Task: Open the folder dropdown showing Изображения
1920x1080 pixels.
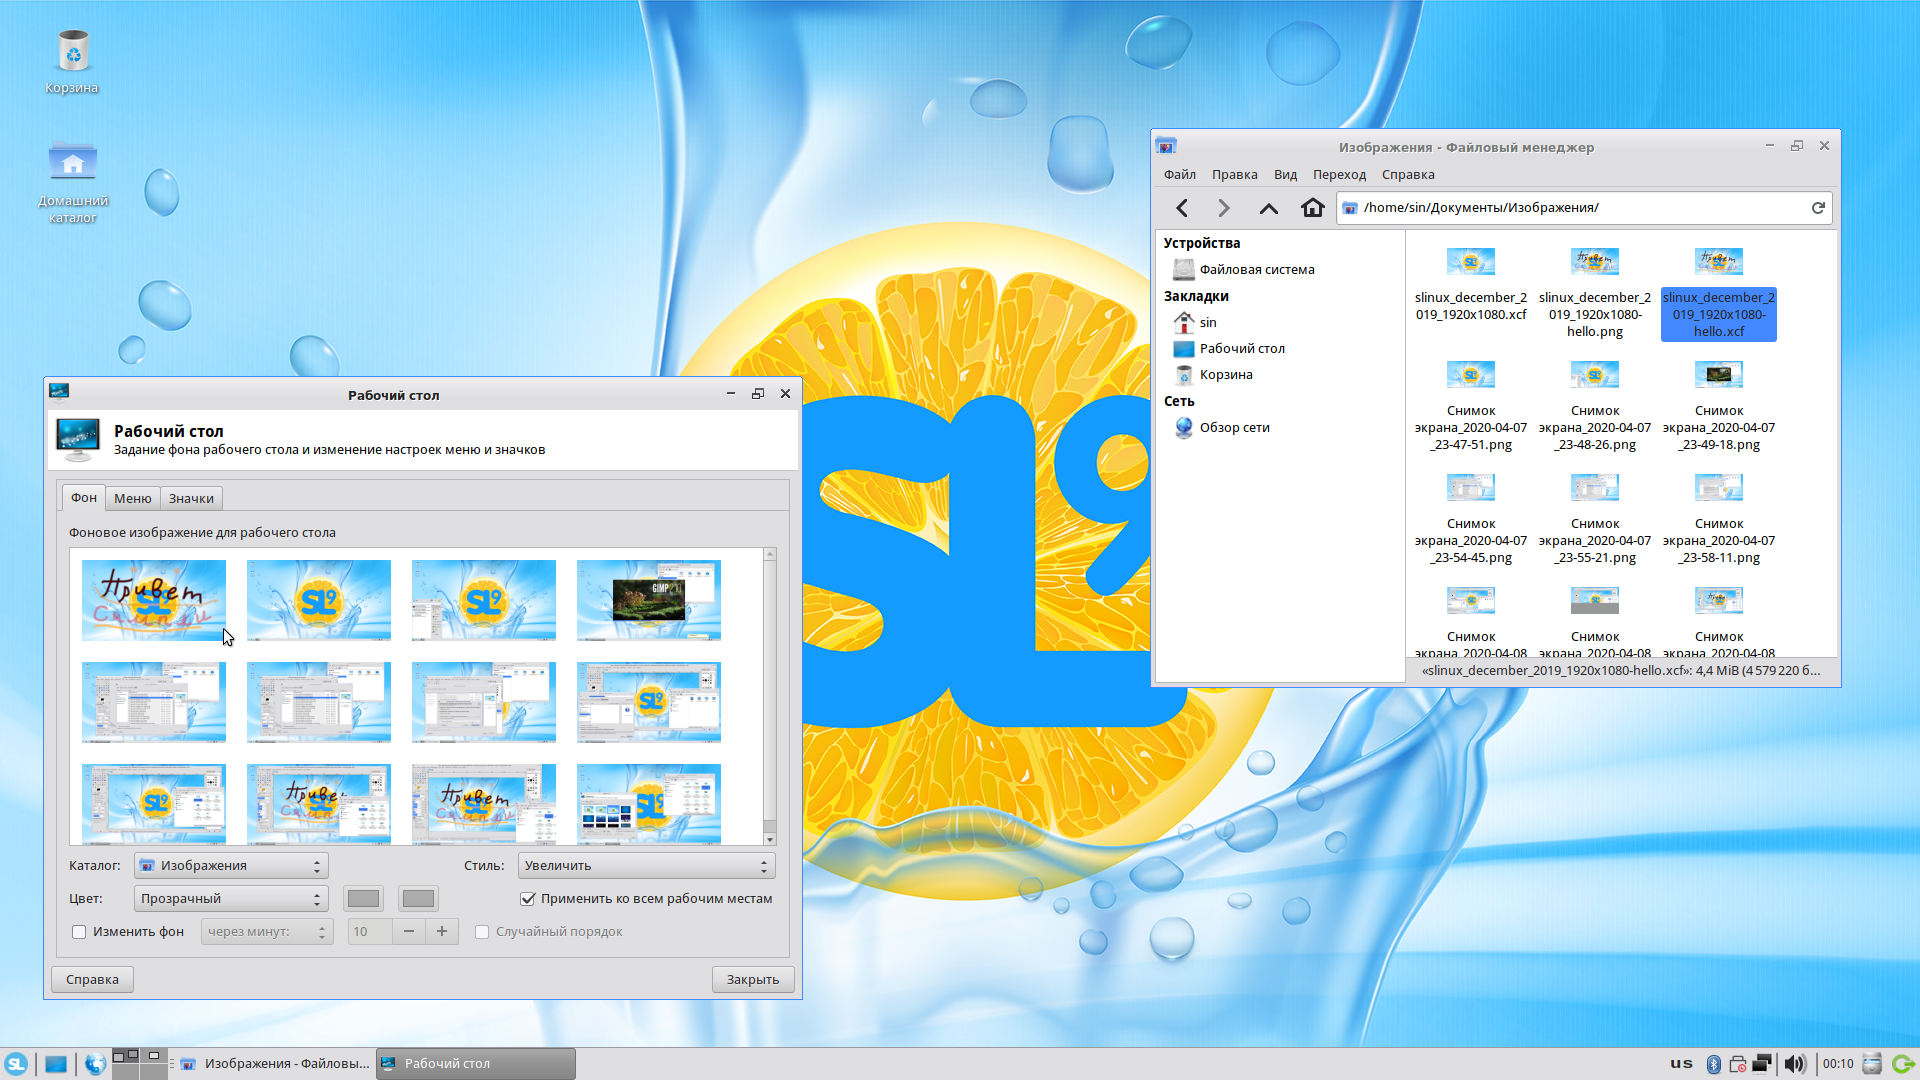Action: point(231,866)
